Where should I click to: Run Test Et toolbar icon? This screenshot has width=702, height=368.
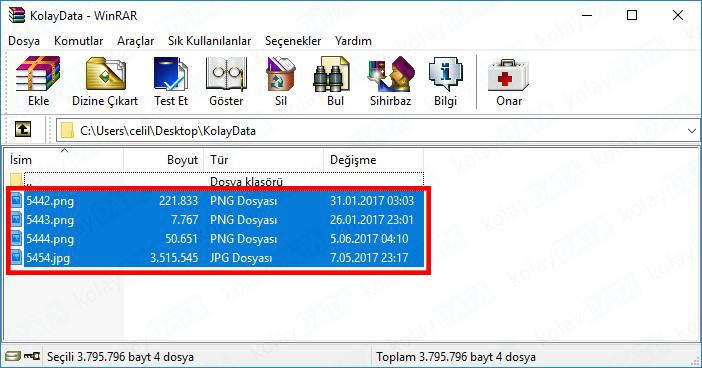[171, 74]
